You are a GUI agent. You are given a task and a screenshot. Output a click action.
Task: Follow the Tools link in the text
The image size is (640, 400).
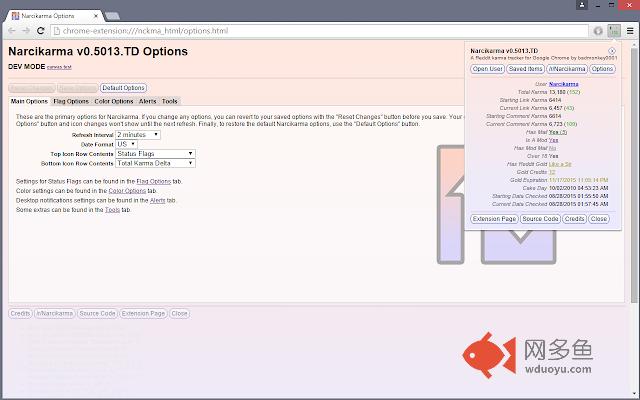pos(112,210)
